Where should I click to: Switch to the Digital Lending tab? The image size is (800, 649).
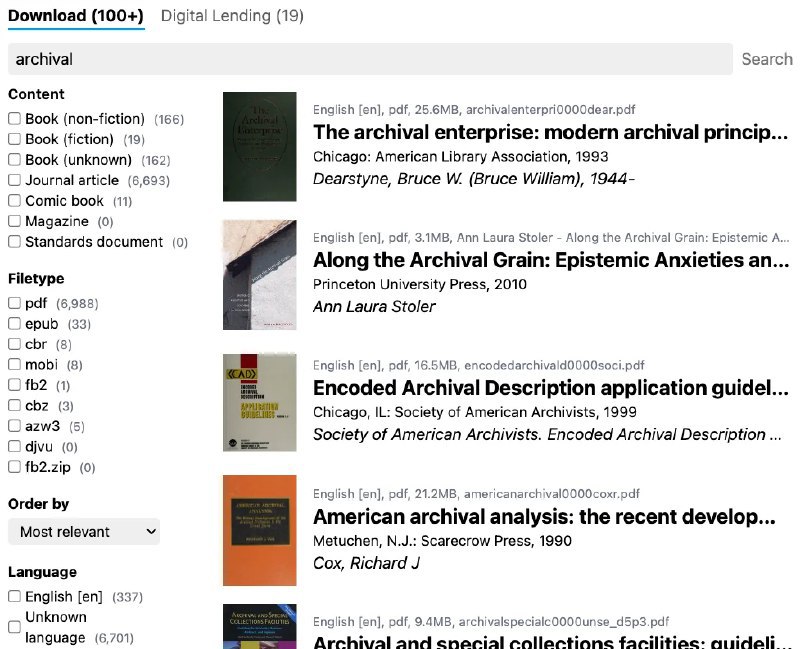tap(232, 16)
